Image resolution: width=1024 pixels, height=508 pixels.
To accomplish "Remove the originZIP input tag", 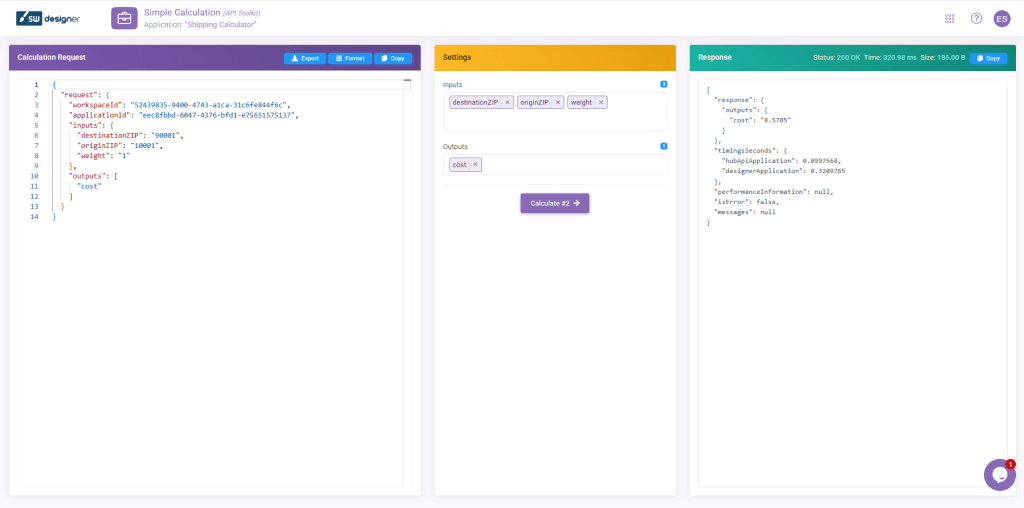I will [558, 103].
